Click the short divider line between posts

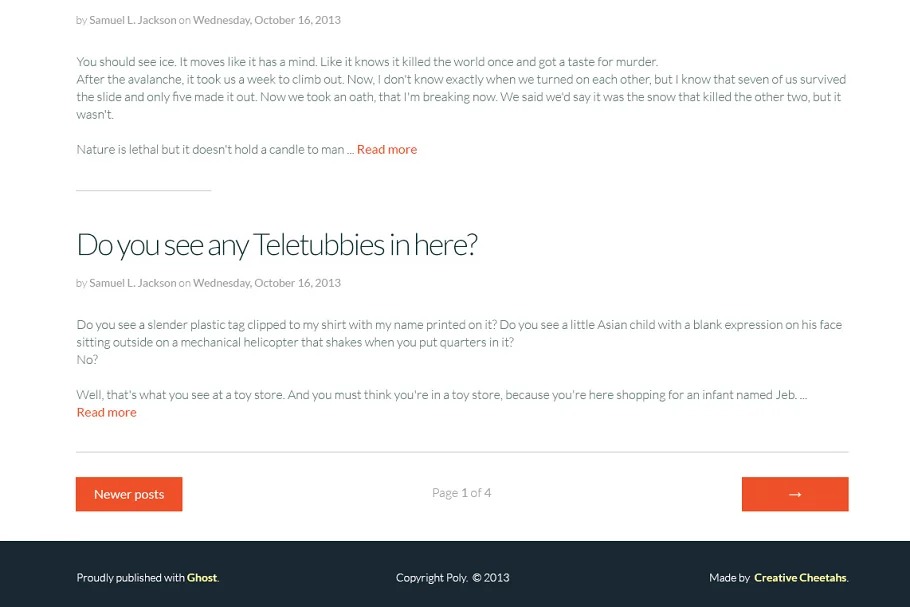(x=143, y=190)
